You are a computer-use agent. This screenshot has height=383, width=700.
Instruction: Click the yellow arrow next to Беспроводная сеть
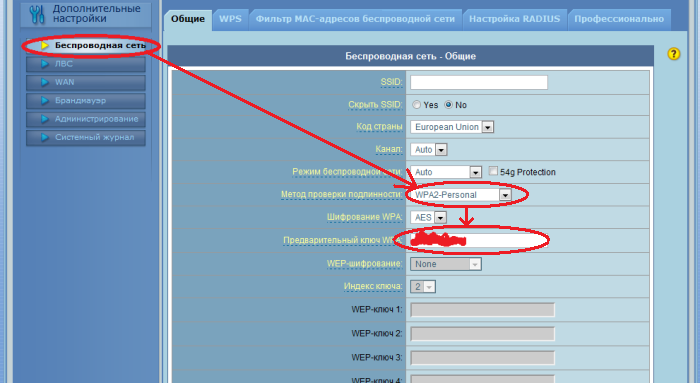(45, 46)
